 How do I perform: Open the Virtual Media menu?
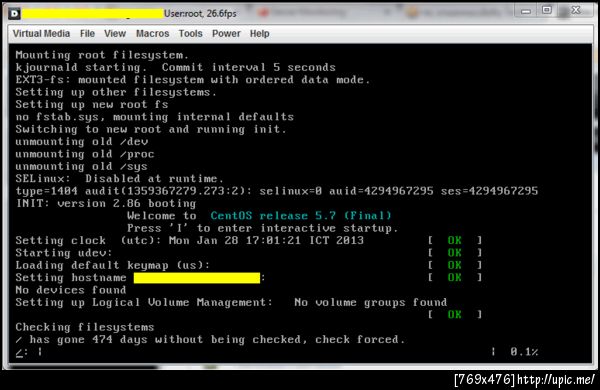coord(41,34)
